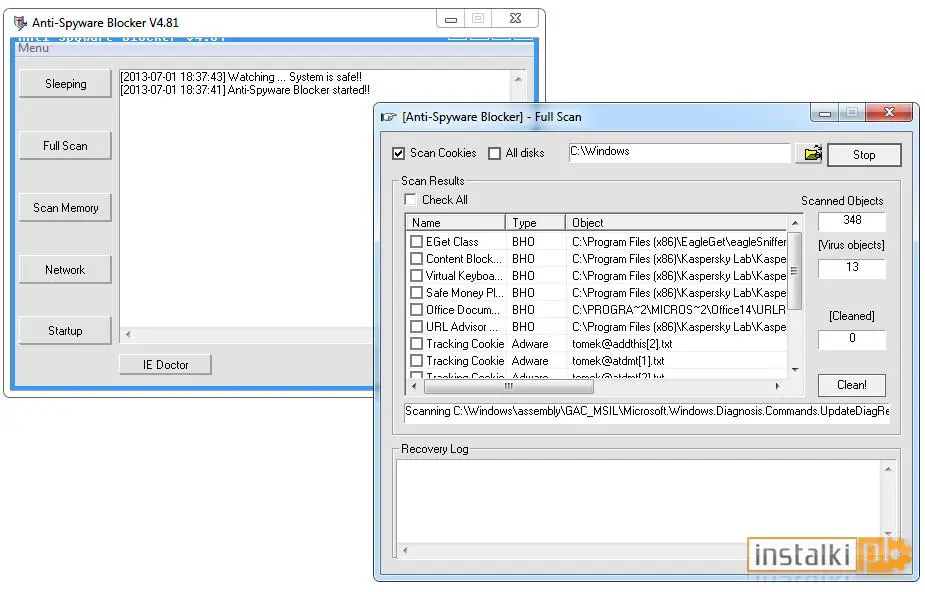925x592 pixels.
Task: Click the C:\PROGRA~2\MICROS~2\Office14 object cell
Action: point(679,310)
